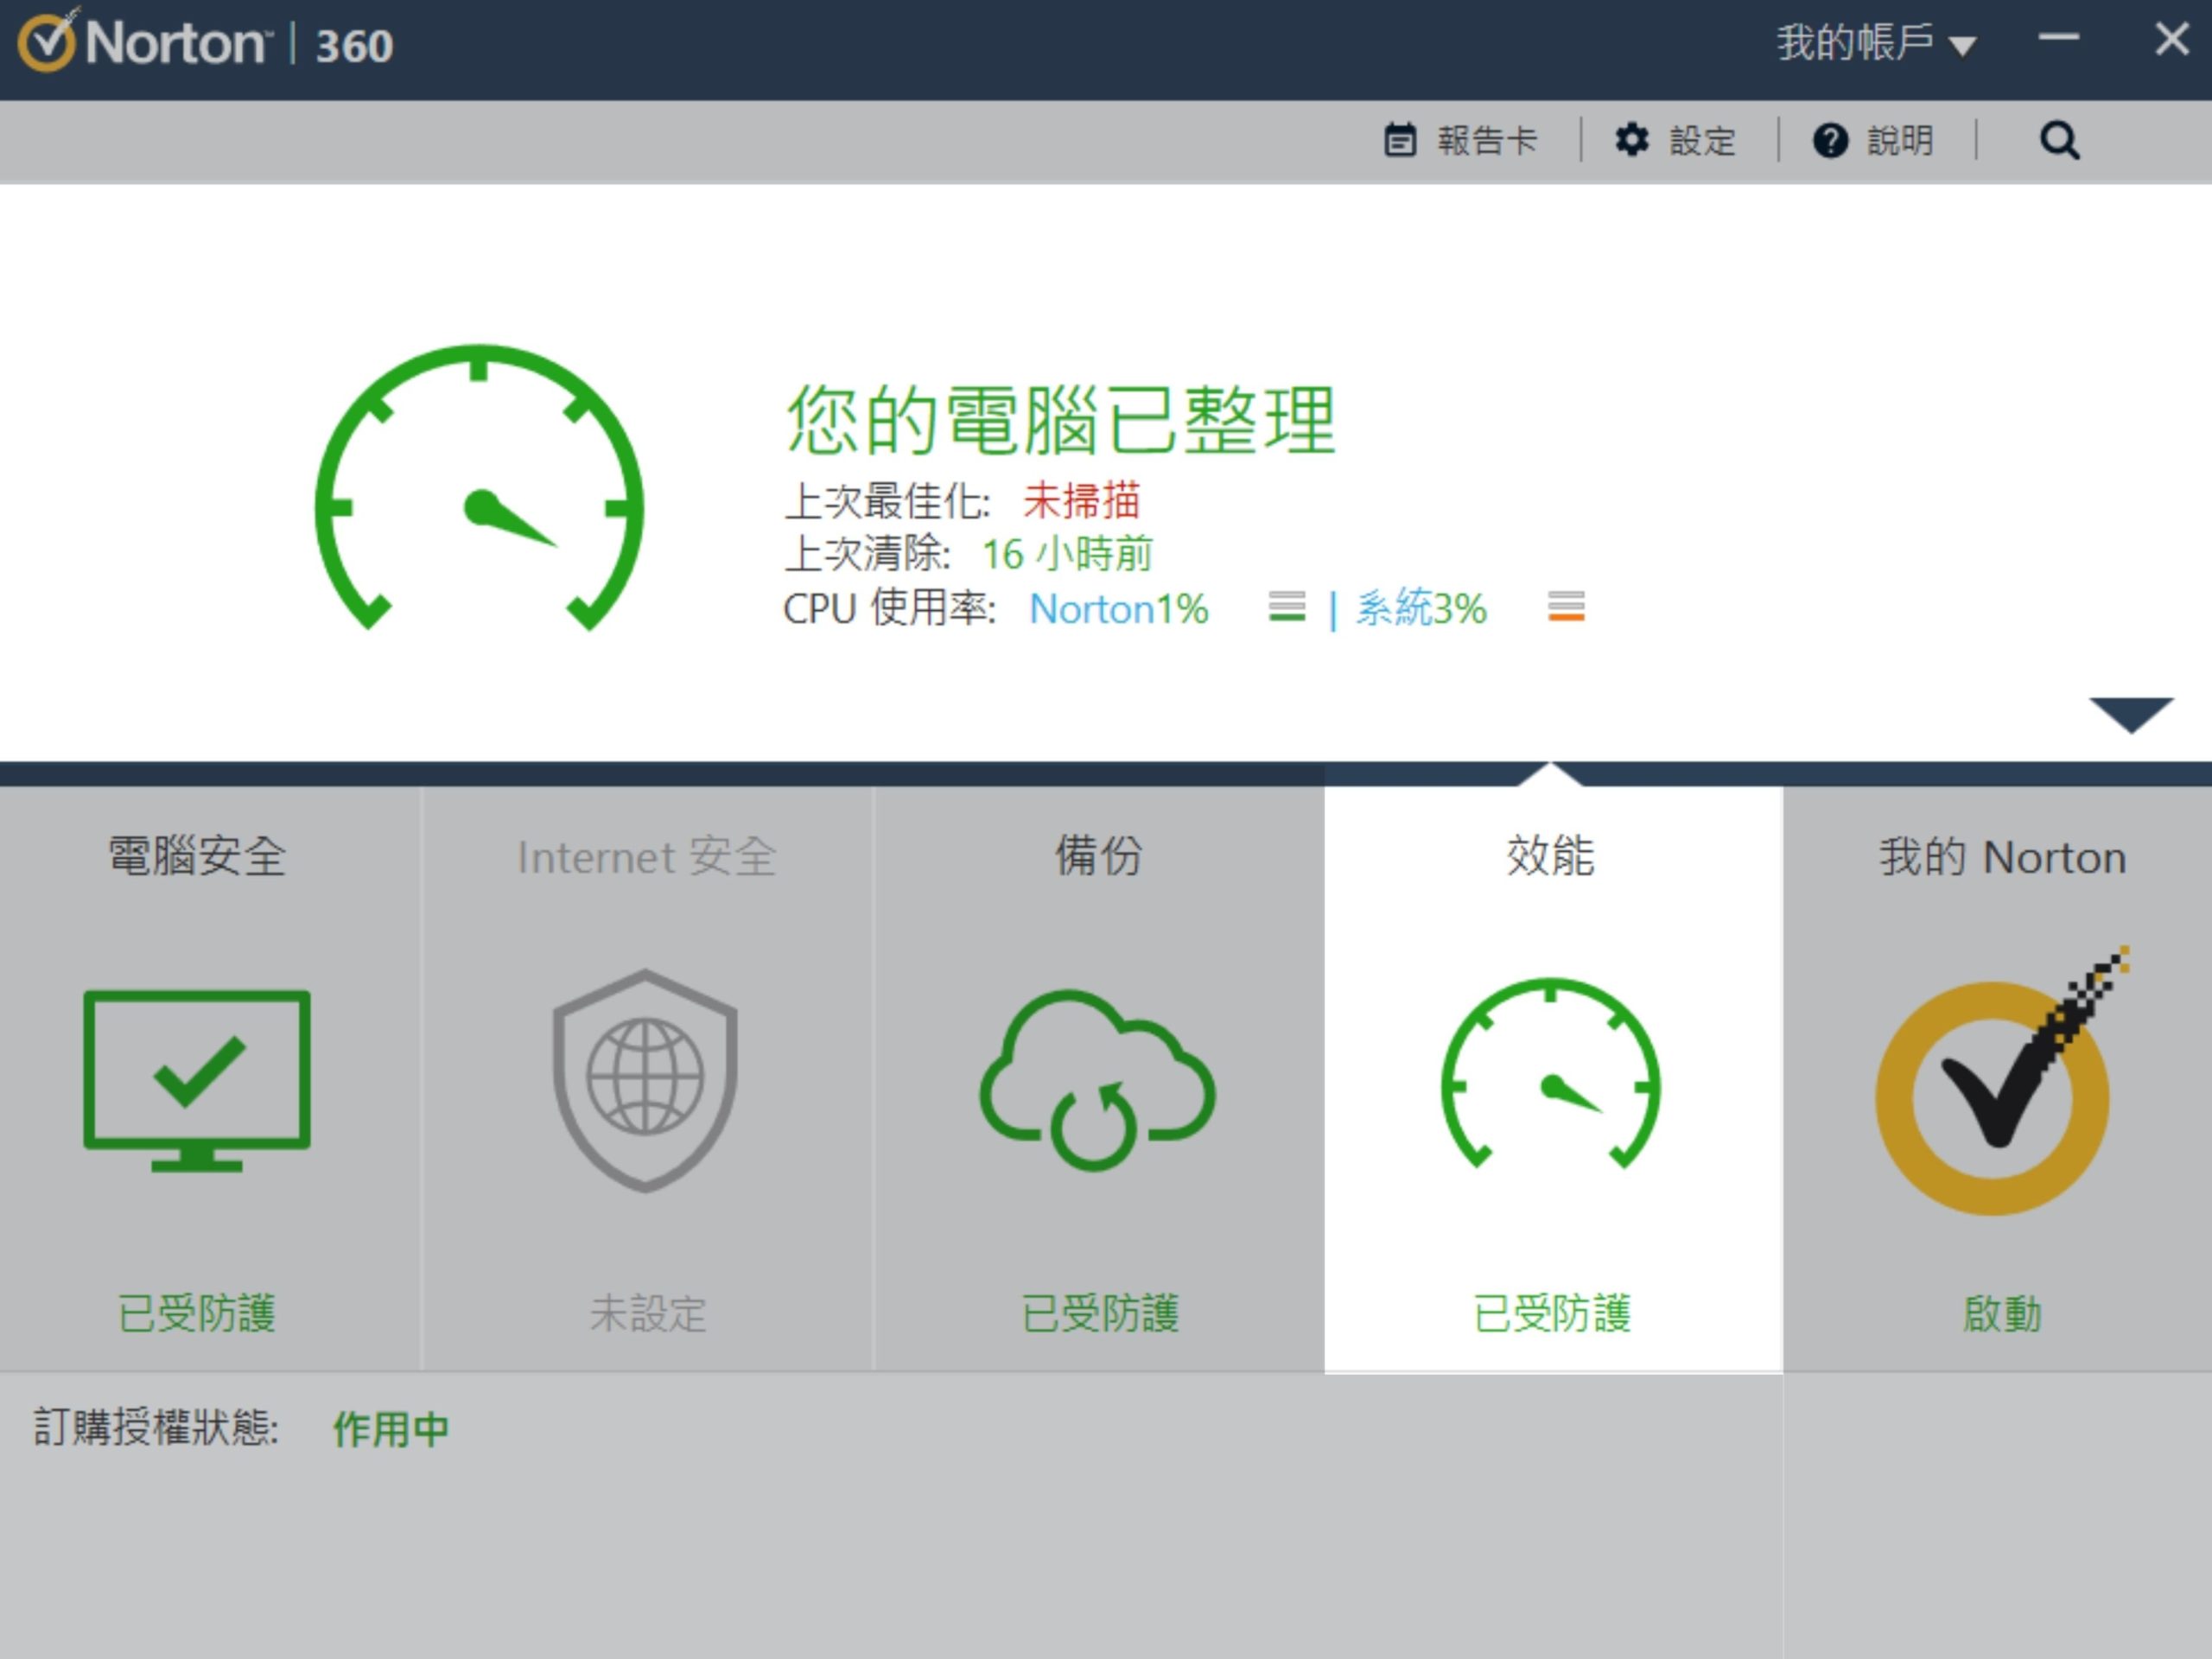Viewport: 2212px width, 1659px height.
Task: Click the Norton CPU usage bars indicator
Action: [x=1286, y=606]
